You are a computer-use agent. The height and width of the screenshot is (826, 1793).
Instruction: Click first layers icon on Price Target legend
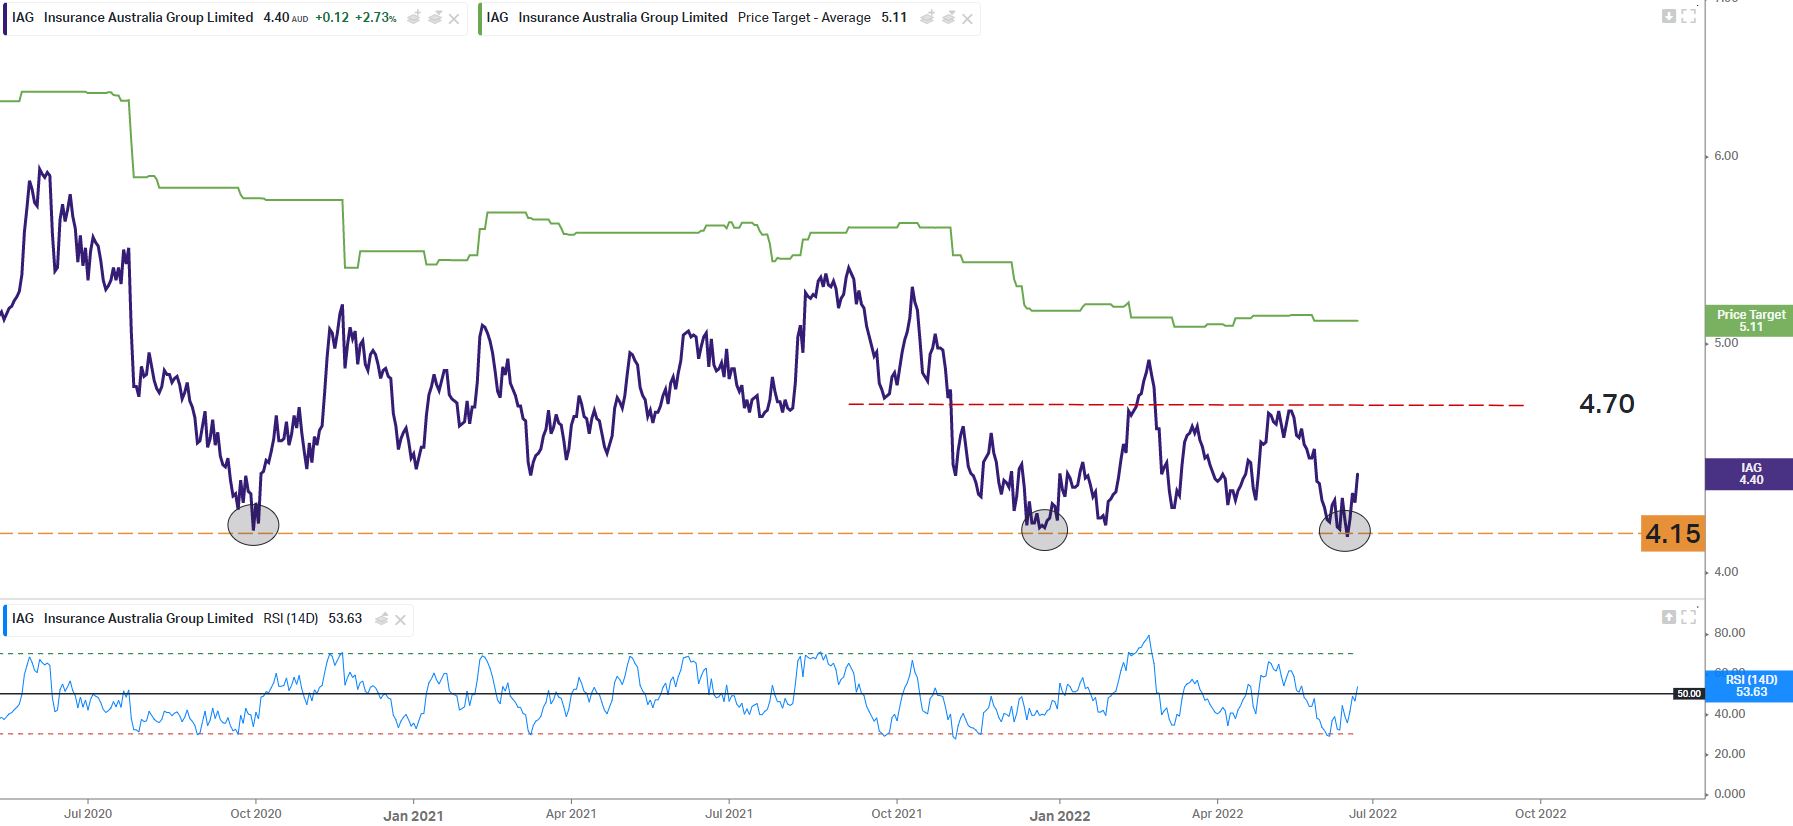point(927,18)
